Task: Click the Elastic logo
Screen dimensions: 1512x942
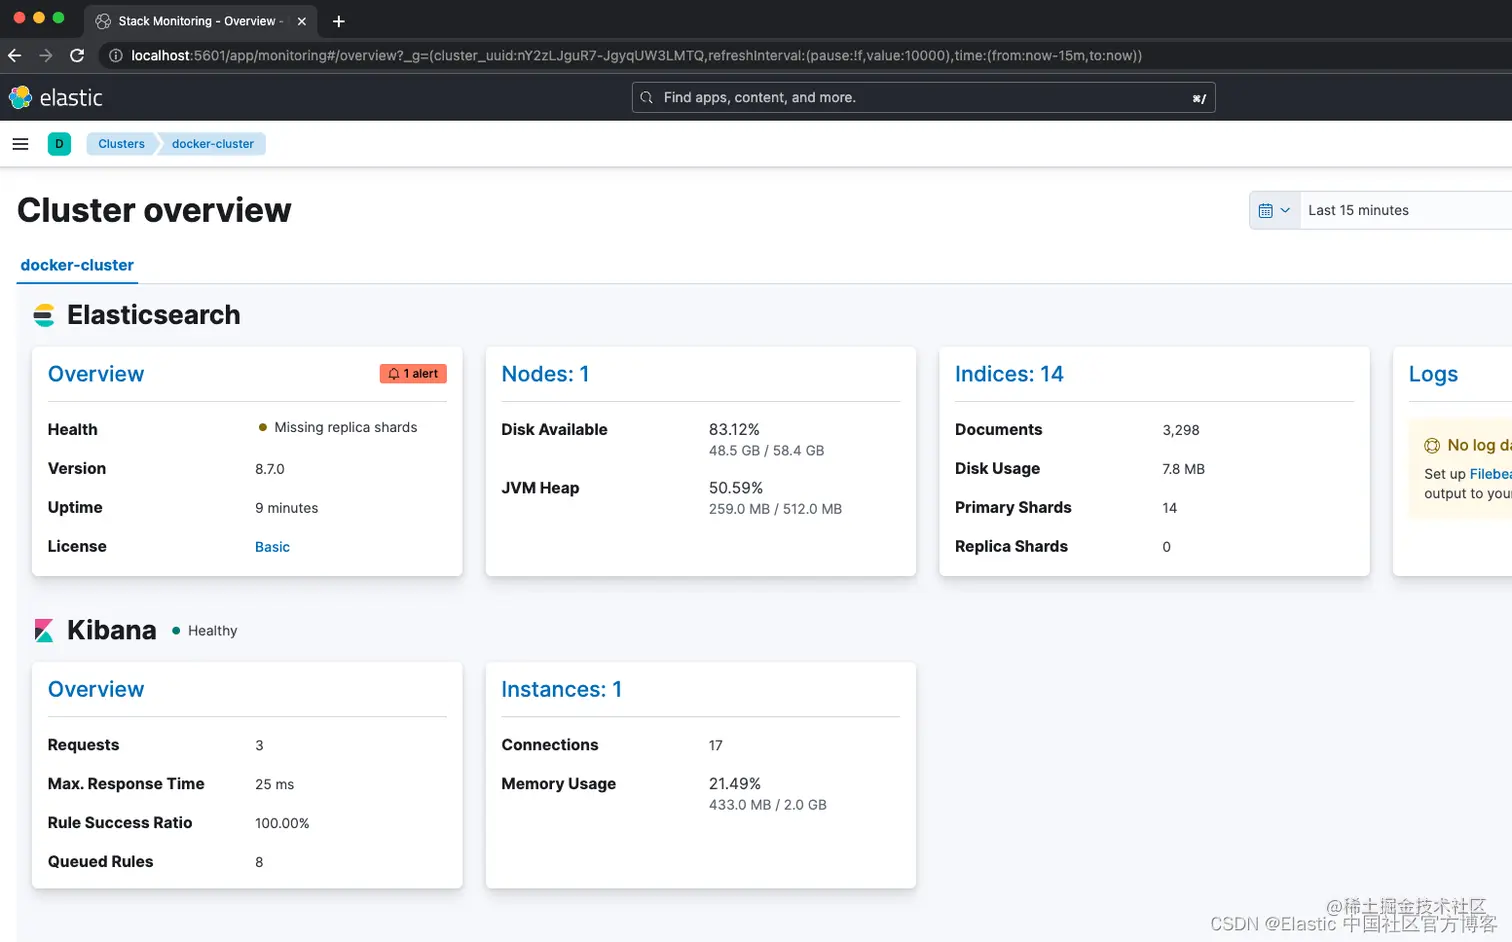Action: (56, 97)
